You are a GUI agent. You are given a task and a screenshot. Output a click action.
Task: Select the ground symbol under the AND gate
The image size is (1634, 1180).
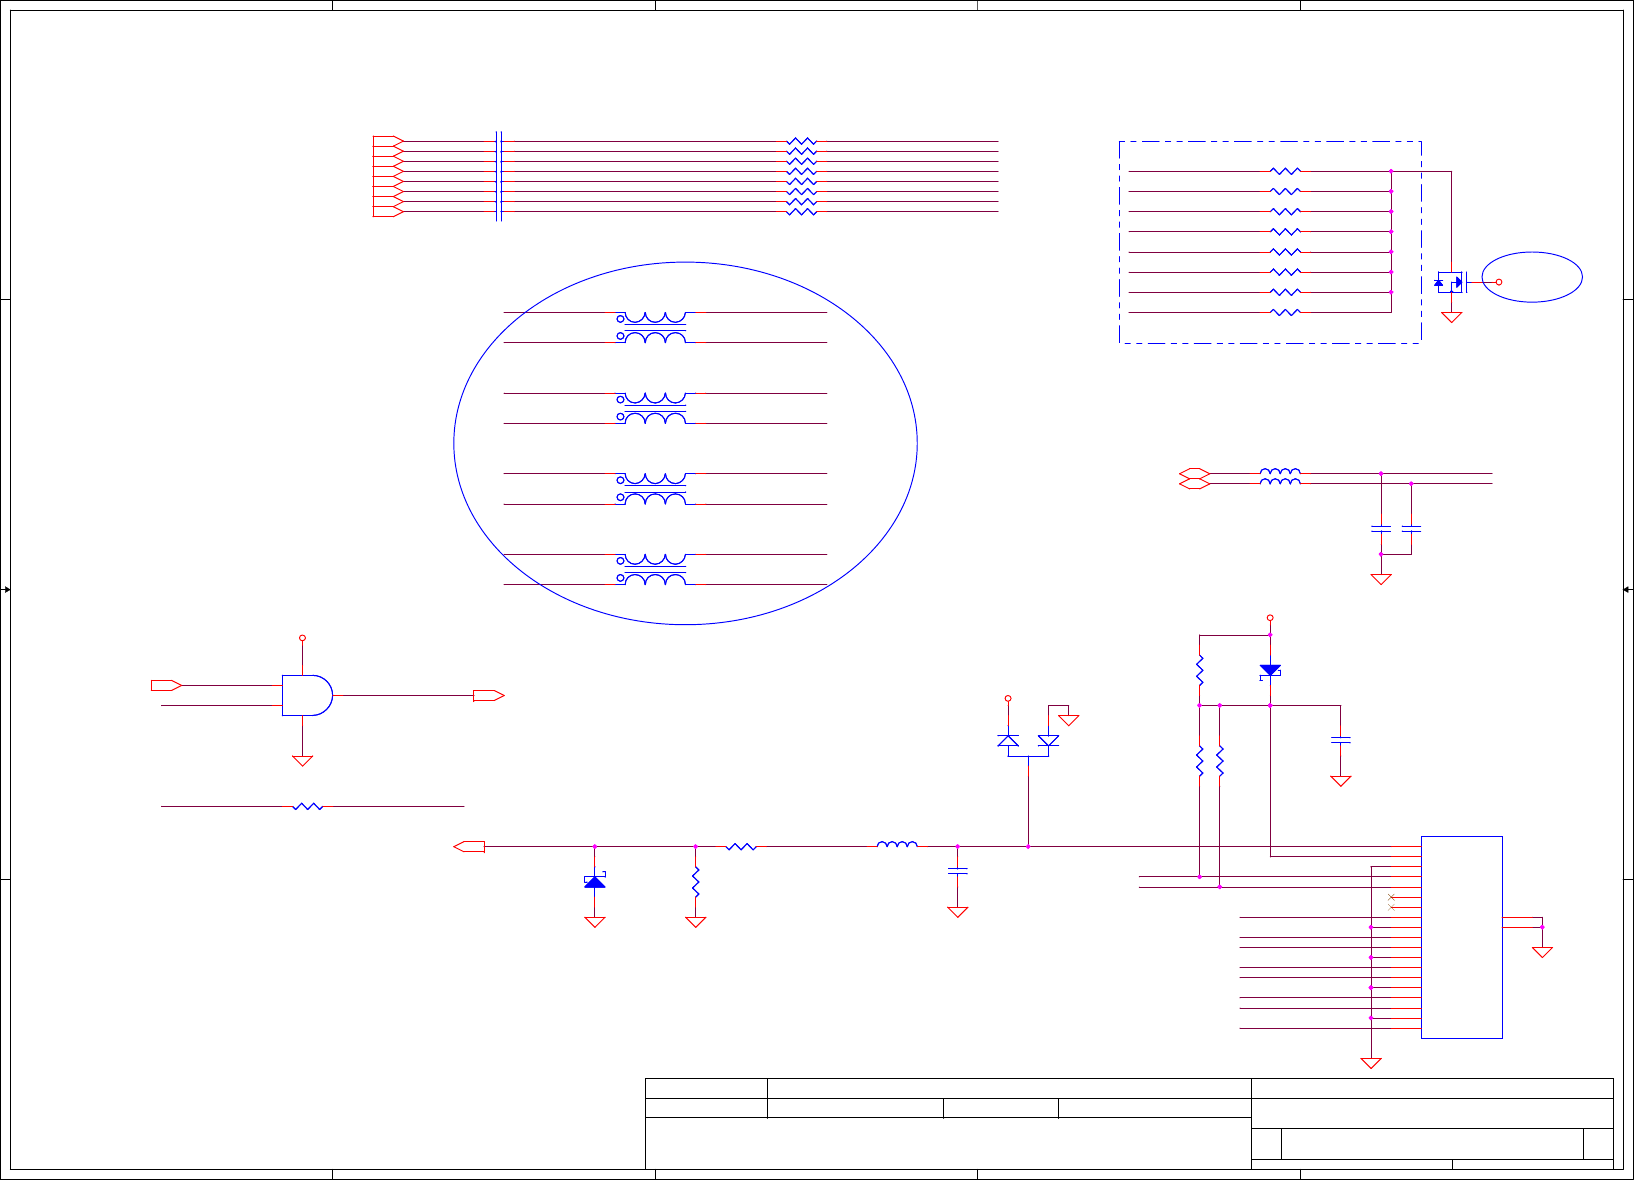[302, 760]
